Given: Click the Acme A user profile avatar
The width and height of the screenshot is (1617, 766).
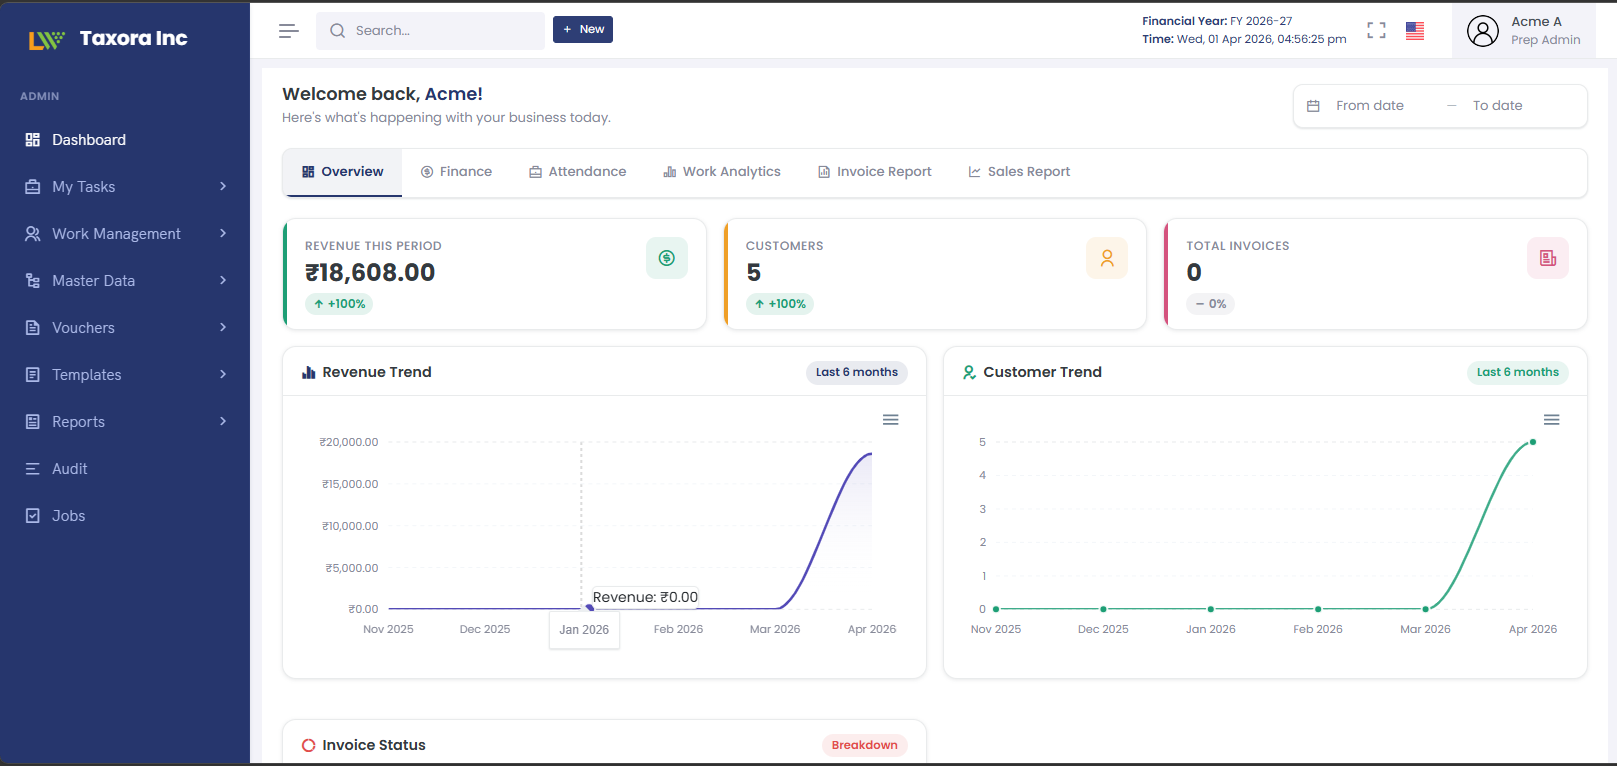Looking at the screenshot, I should (x=1482, y=31).
